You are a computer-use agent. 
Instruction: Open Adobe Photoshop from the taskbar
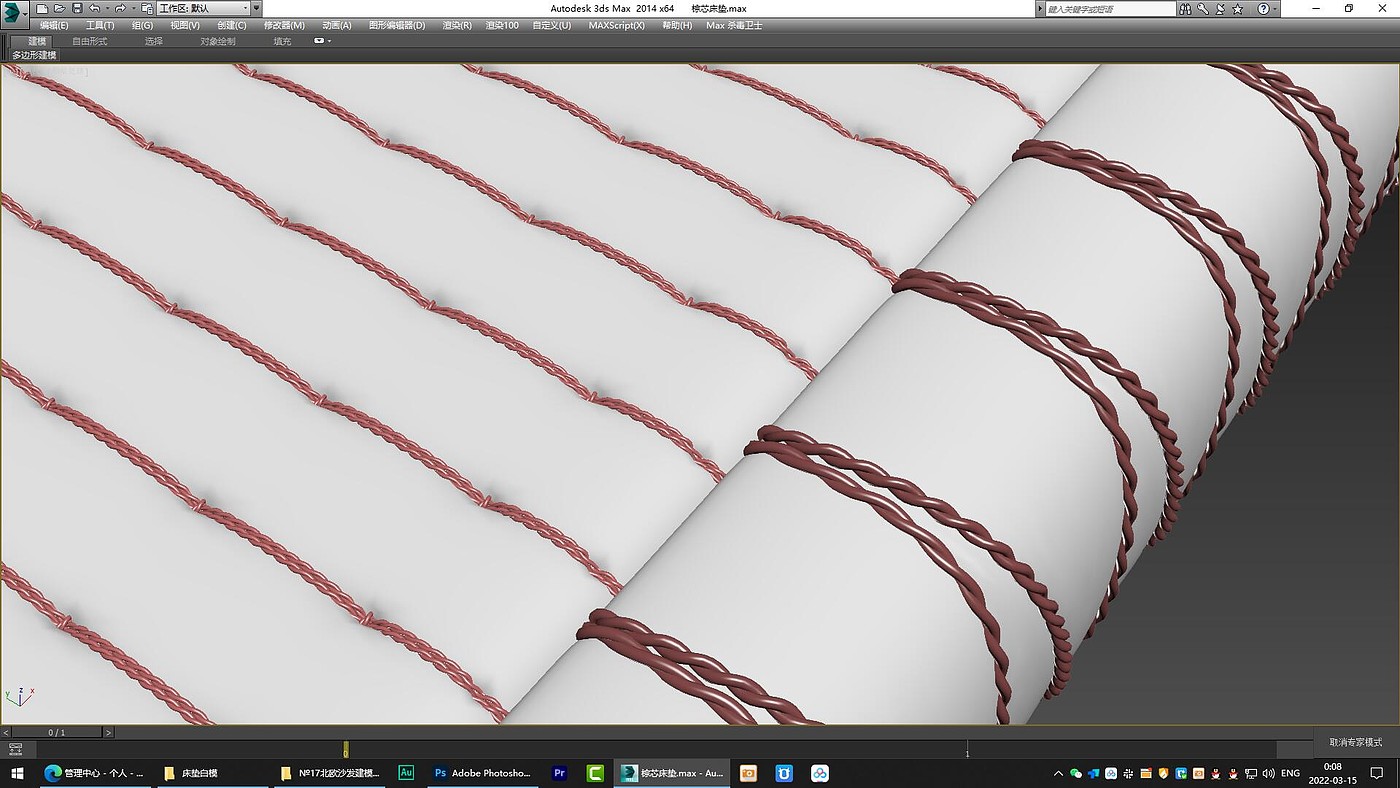[x=481, y=773]
